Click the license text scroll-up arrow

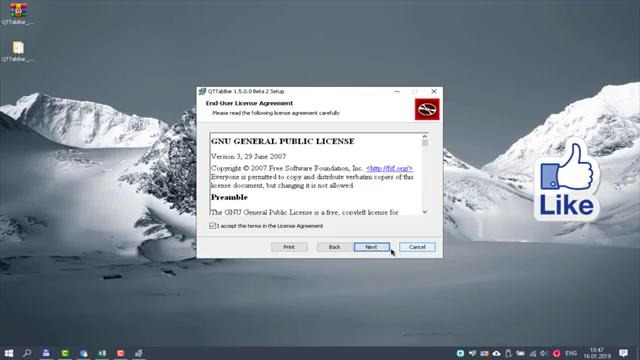tap(425, 136)
